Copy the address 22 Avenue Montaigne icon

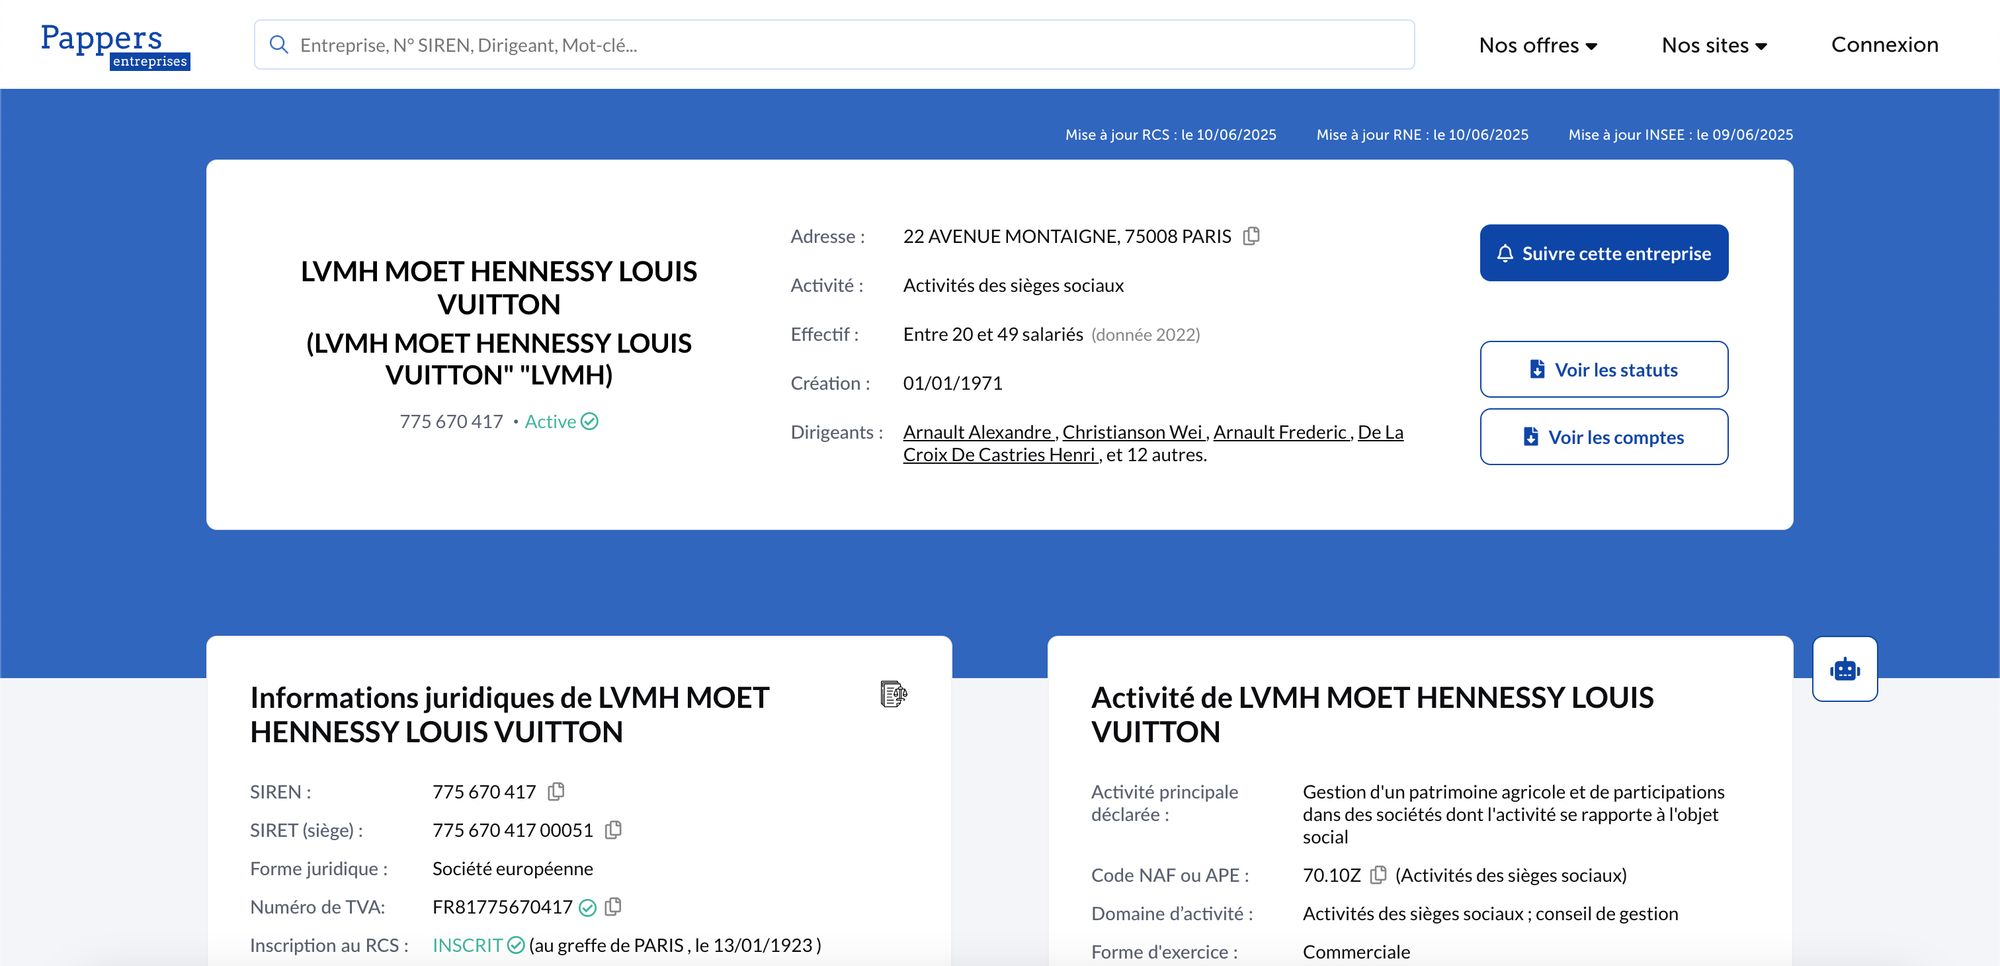coord(1251,236)
